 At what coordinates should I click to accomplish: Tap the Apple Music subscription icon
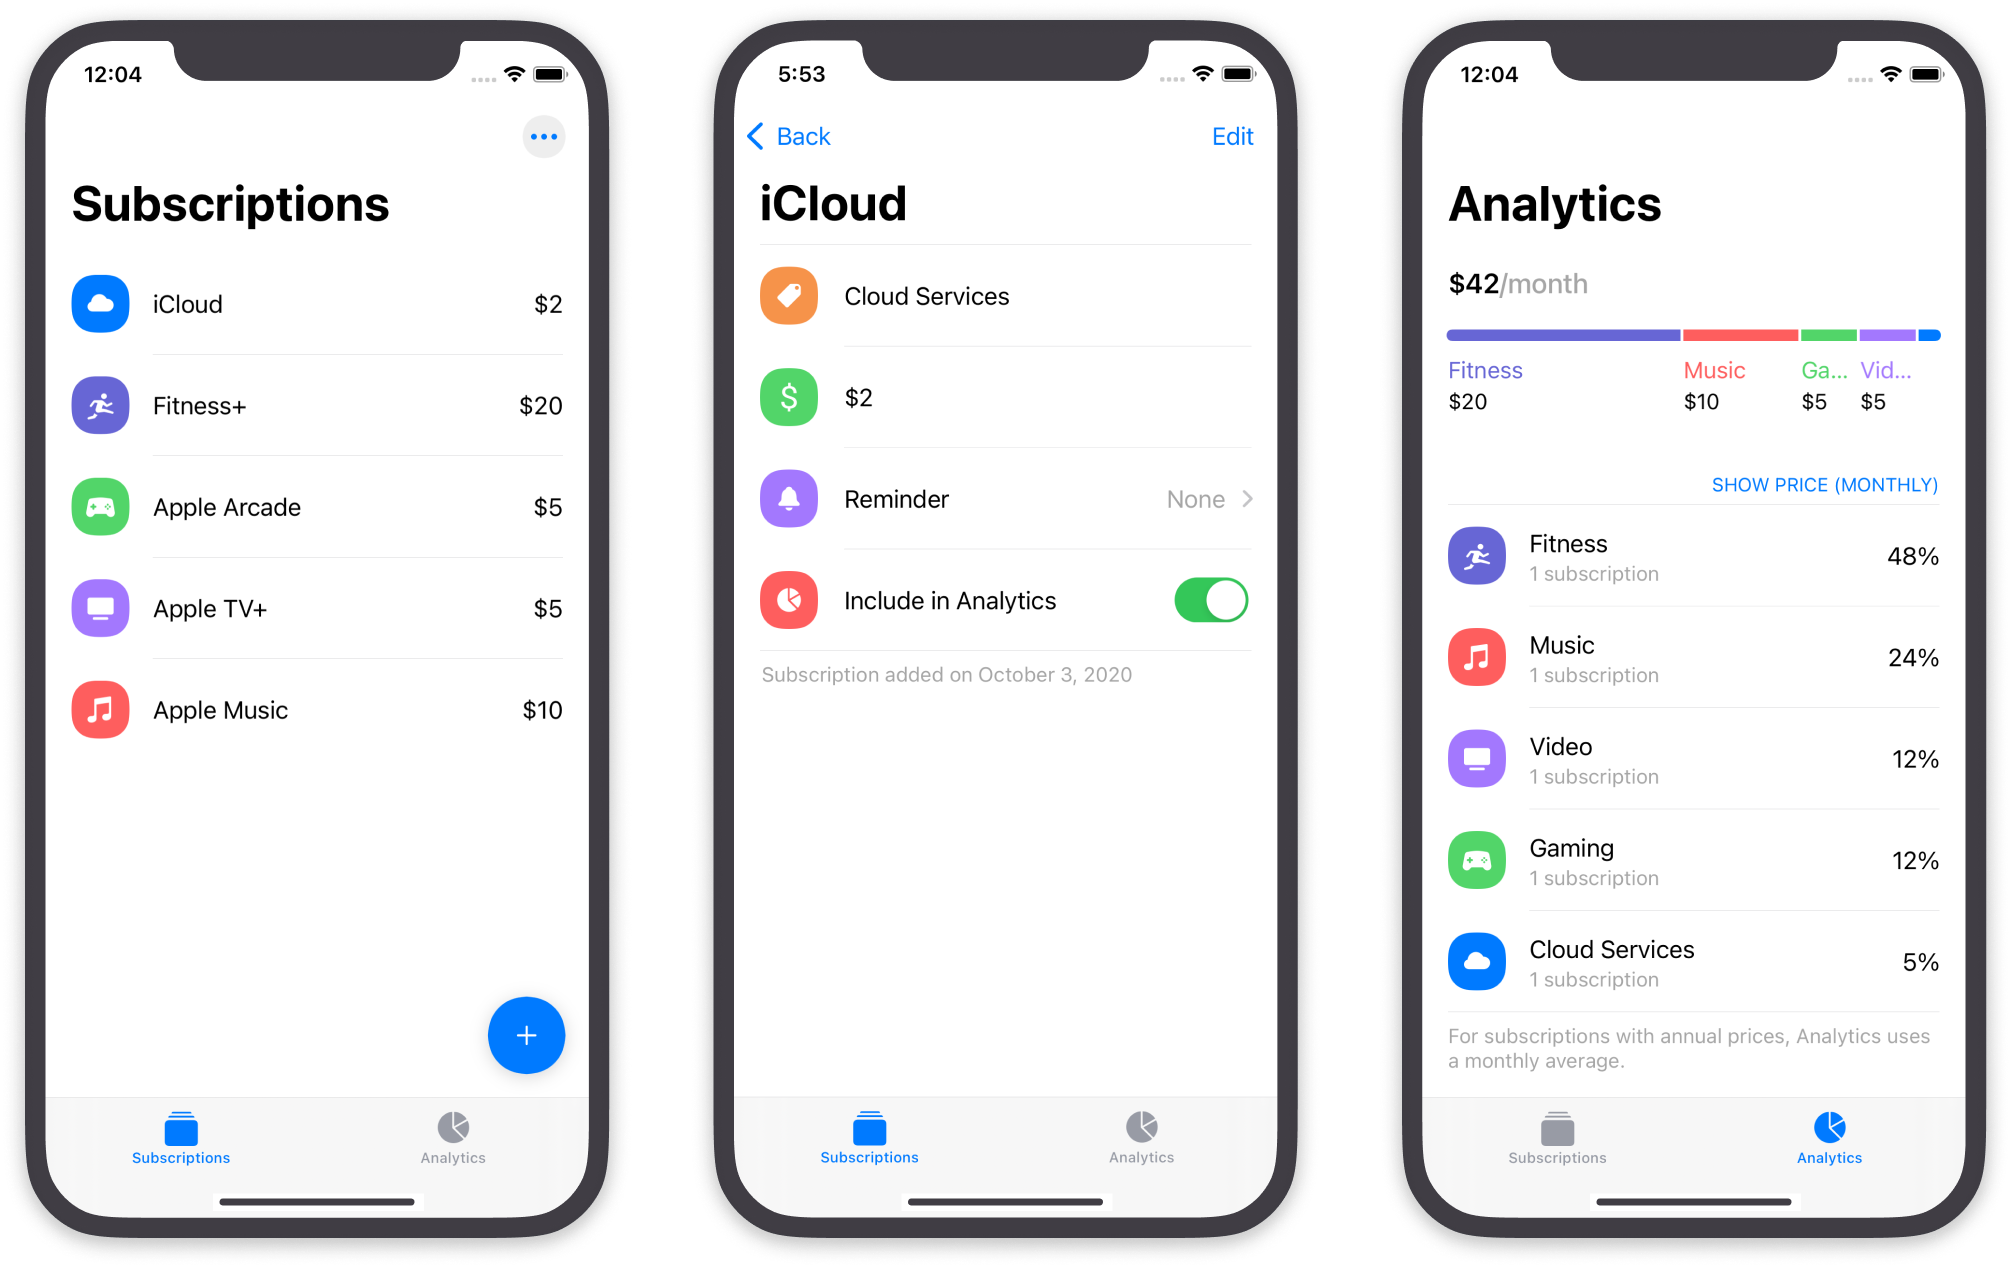[99, 711]
